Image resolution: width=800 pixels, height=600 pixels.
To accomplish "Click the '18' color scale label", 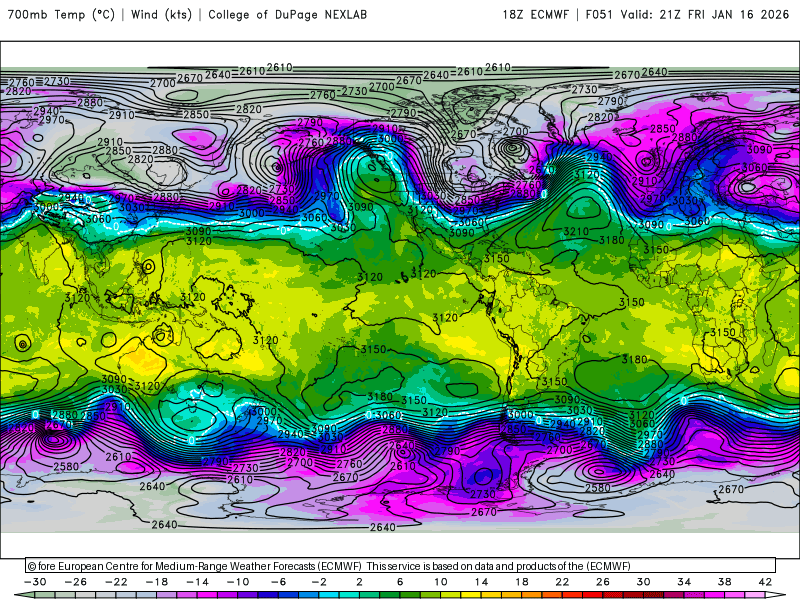I will (x=521, y=582).
